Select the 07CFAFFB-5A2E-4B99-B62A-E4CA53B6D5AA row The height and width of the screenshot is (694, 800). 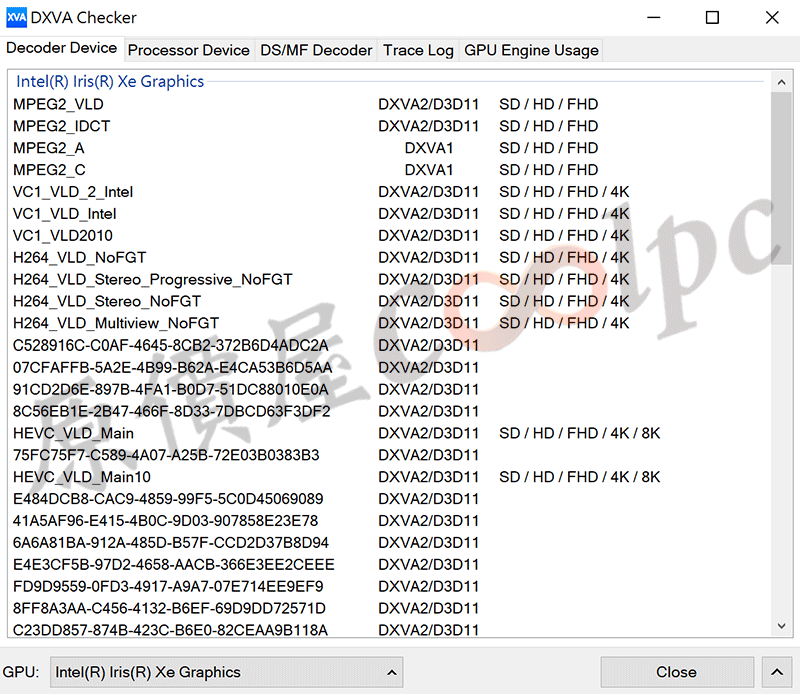[389, 367]
